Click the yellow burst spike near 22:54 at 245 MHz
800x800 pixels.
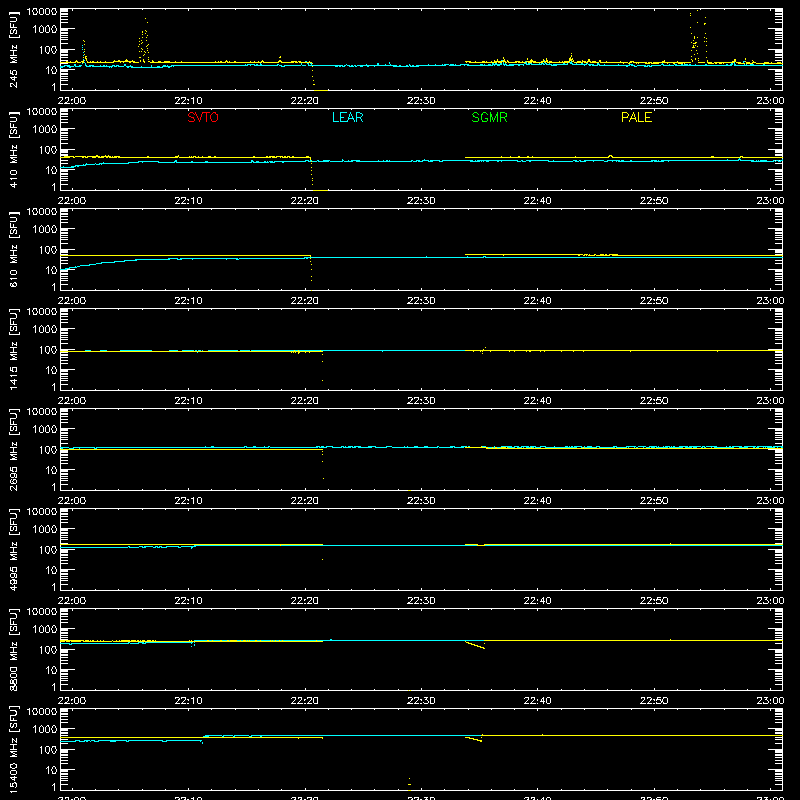[x=697, y=37]
